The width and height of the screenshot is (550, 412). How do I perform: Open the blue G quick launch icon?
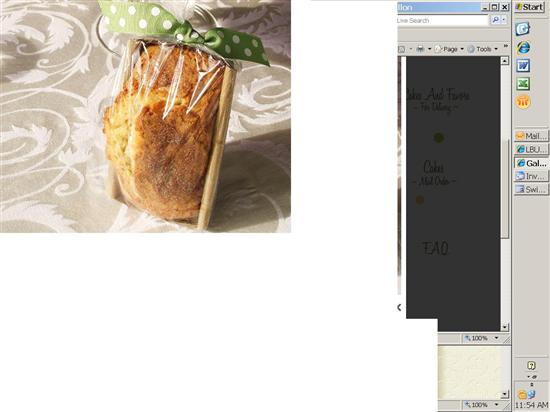[x=523, y=29]
